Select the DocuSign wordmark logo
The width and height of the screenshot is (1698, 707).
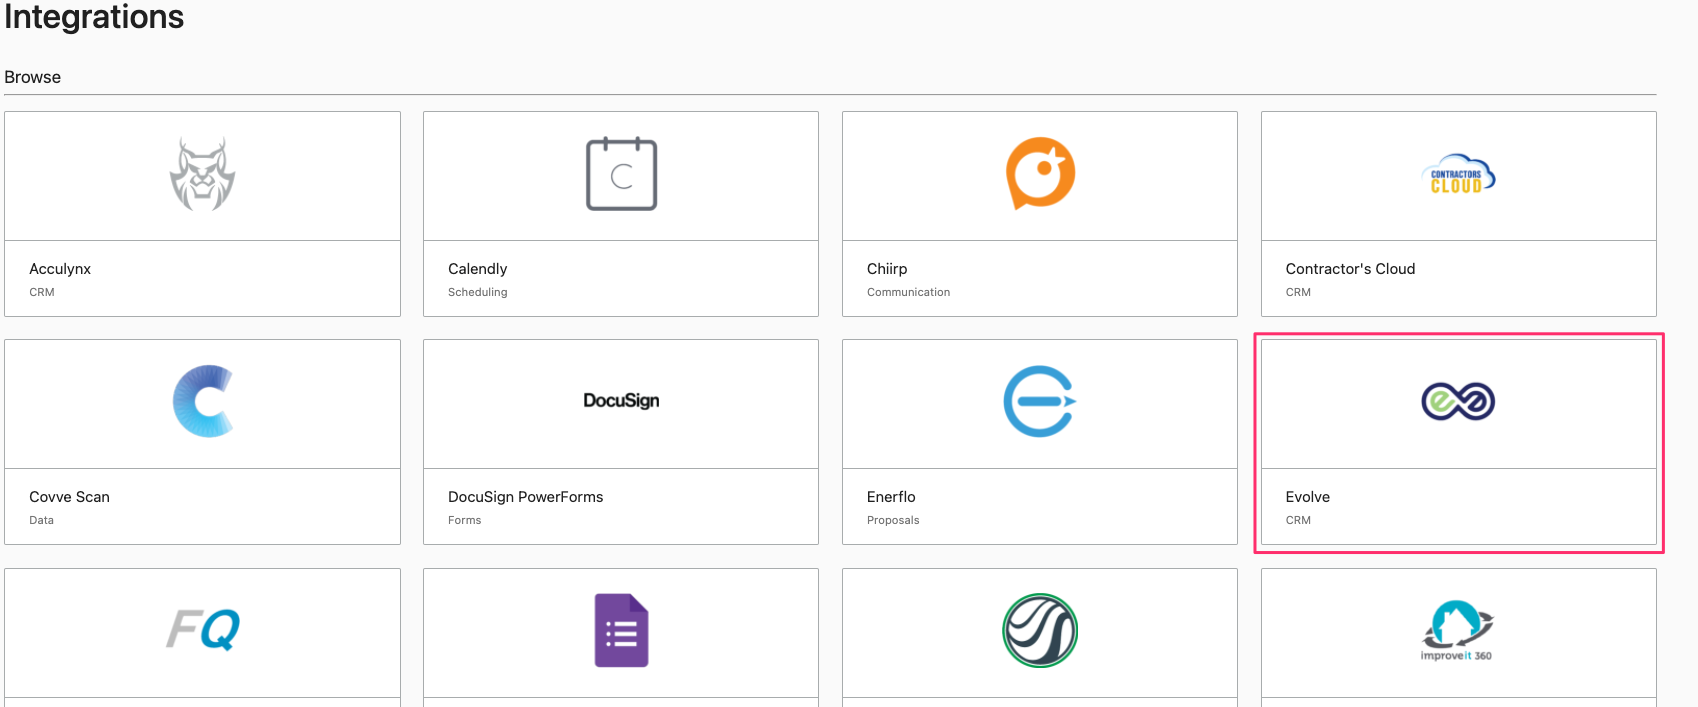[621, 400]
